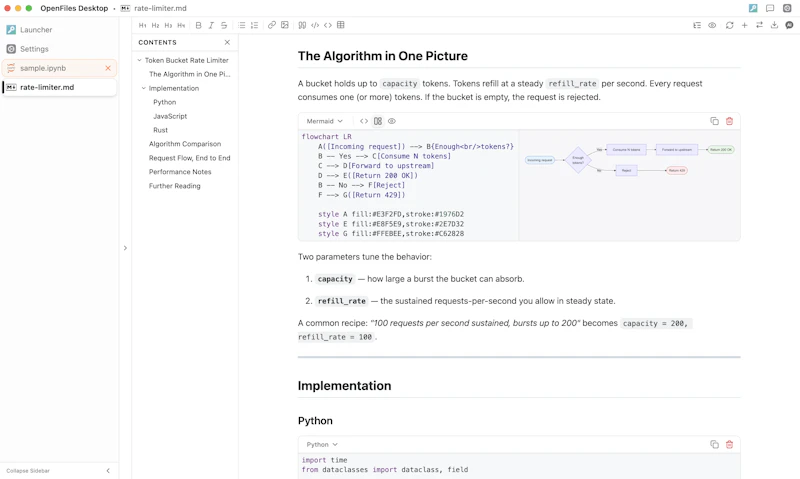Close the sample.ipynb file

click(x=108, y=68)
